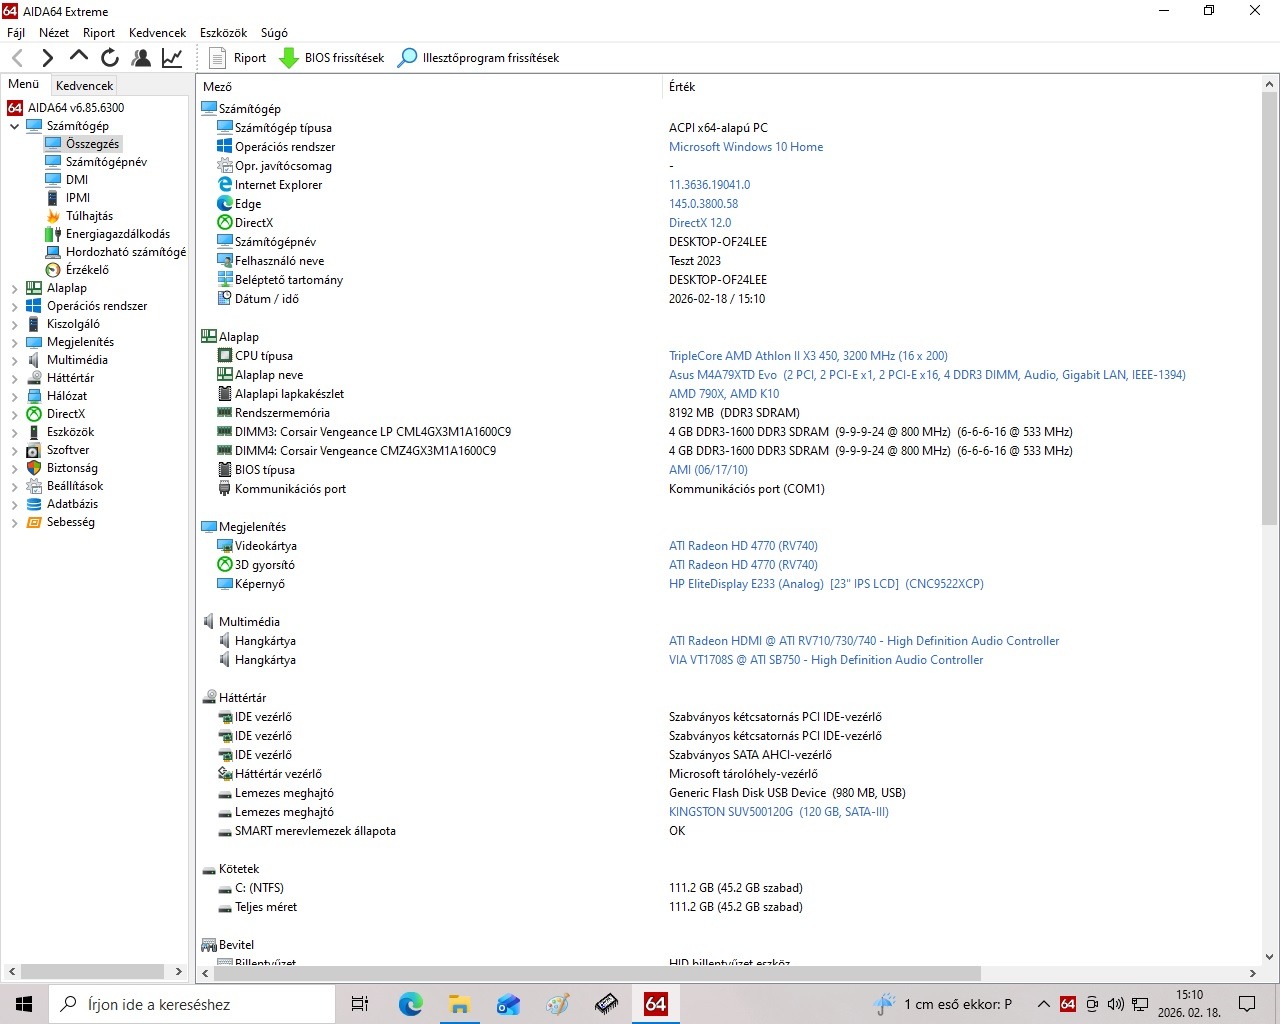Click the AIDA64 taskbar icon
Viewport: 1280px width, 1024px height.
click(x=655, y=1004)
